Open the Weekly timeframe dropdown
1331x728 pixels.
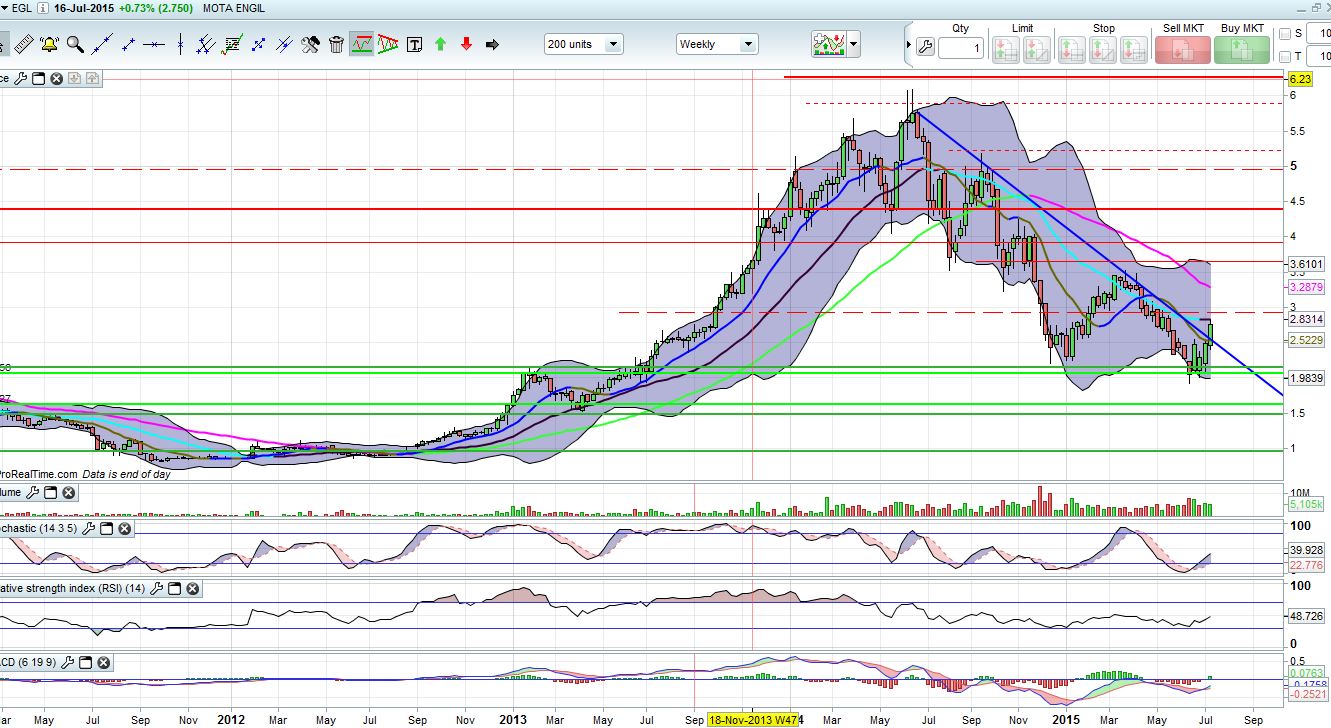[747, 45]
